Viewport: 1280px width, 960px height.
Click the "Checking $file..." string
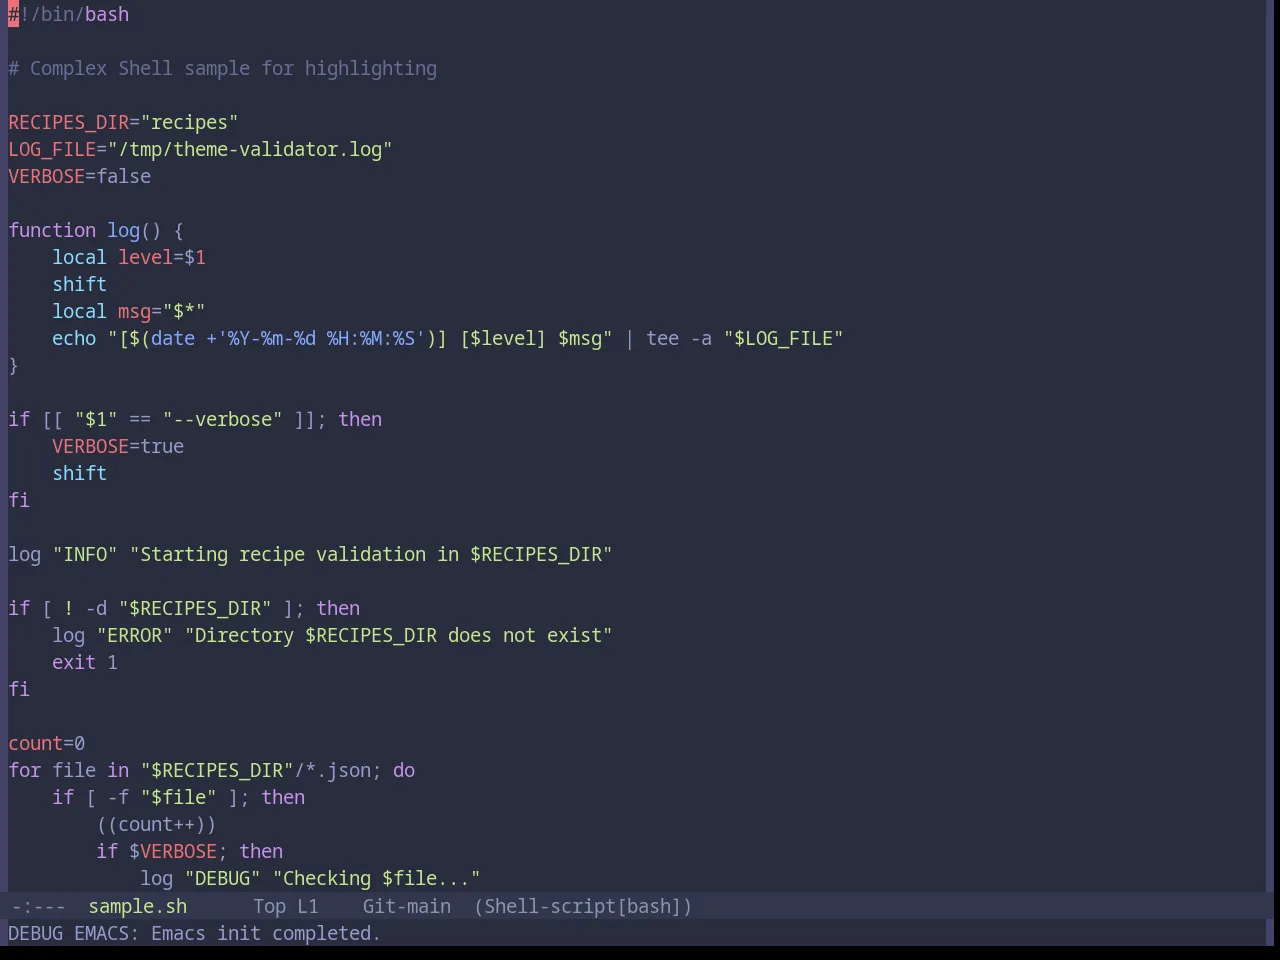376,878
